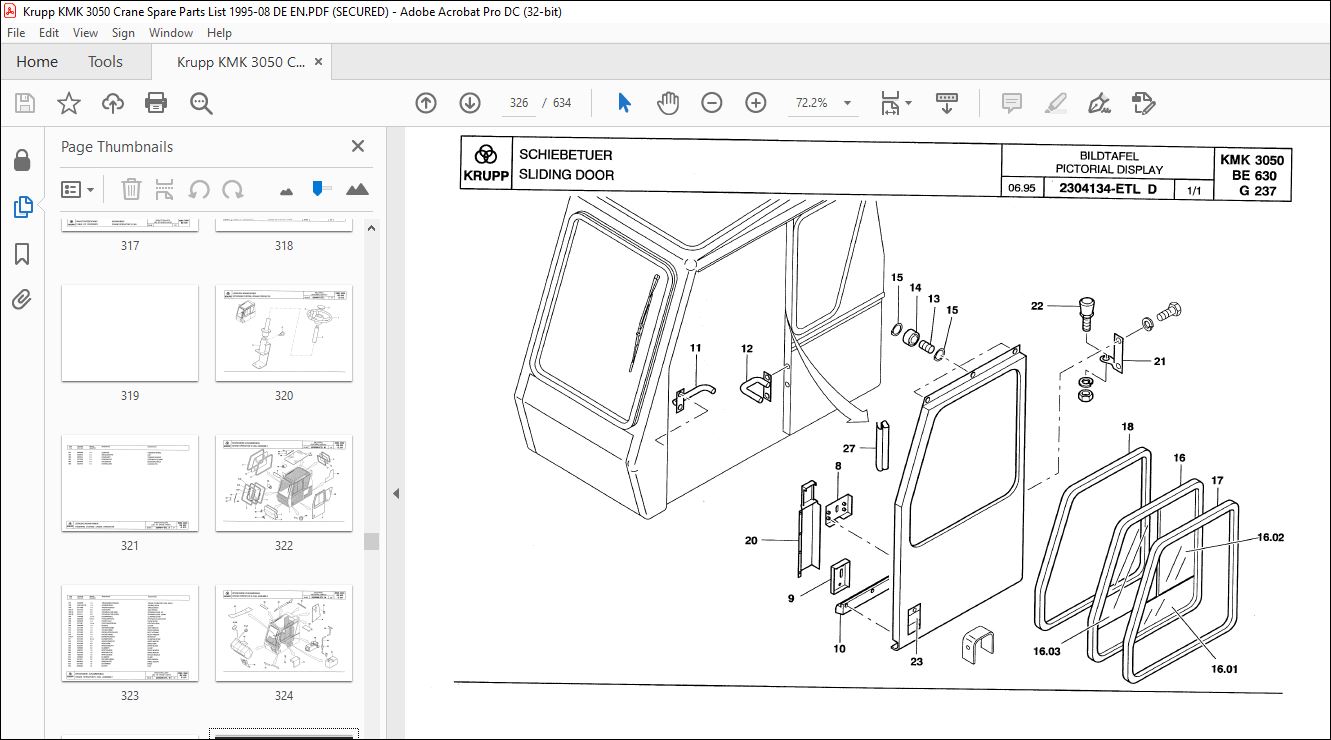Click the Find text magnifier icon
Image resolution: width=1331 pixels, height=740 pixels.
[201, 103]
